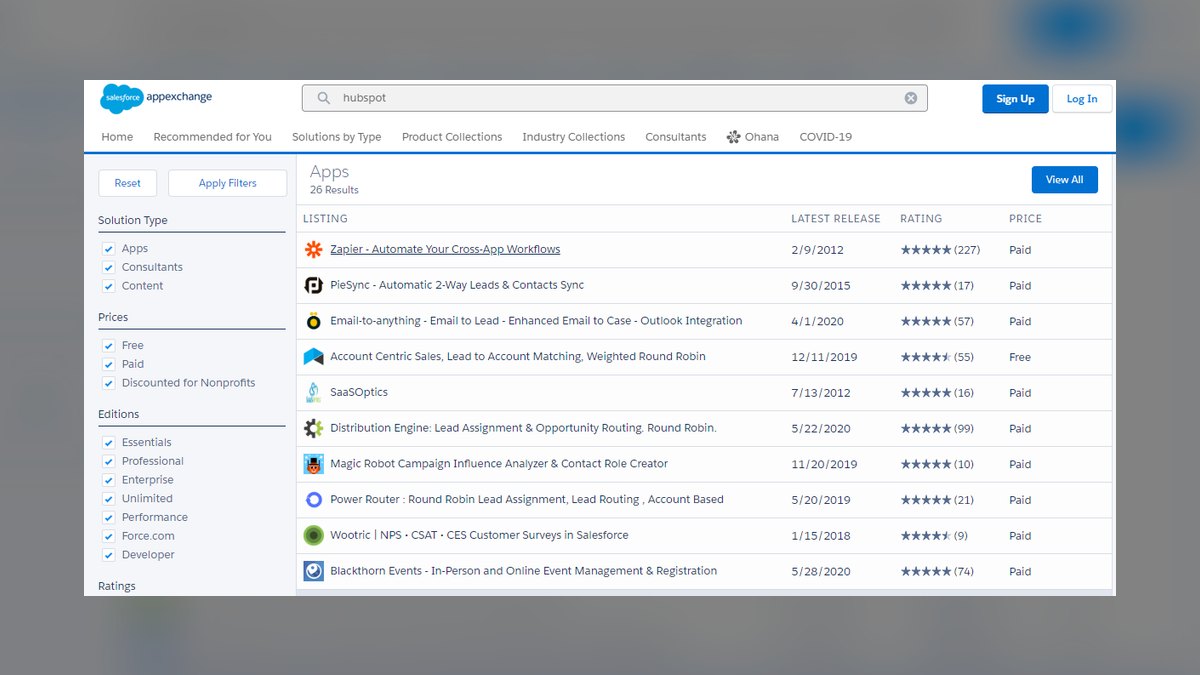Toggle the Enterprise edition checkbox
The width and height of the screenshot is (1200, 675).
(x=109, y=480)
